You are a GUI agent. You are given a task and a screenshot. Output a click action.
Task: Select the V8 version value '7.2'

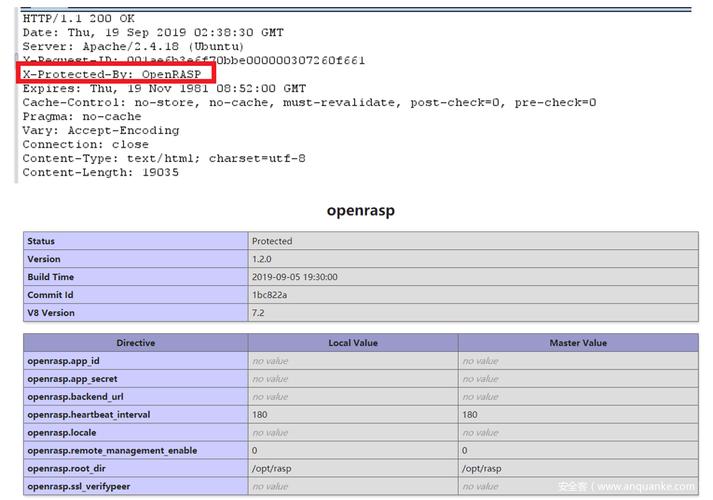[258, 313]
